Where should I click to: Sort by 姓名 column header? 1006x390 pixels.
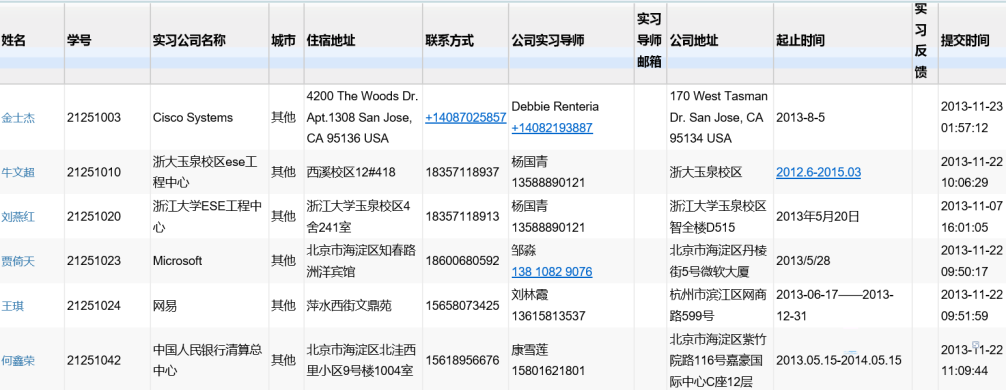coord(13,40)
